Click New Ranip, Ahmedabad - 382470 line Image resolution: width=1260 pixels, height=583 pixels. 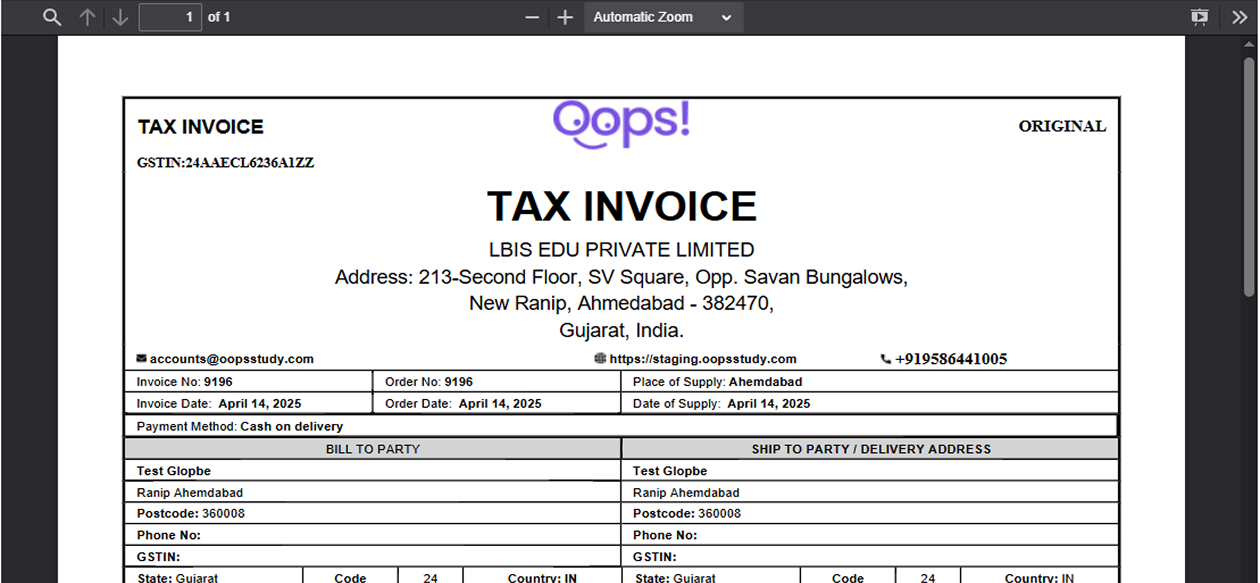pyautogui.click(x=622, y=304)
